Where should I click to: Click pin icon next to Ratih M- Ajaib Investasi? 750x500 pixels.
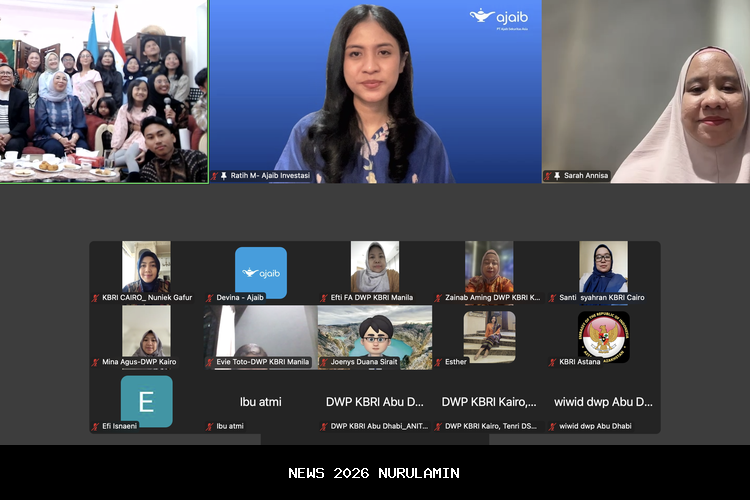tap(224, 175)
